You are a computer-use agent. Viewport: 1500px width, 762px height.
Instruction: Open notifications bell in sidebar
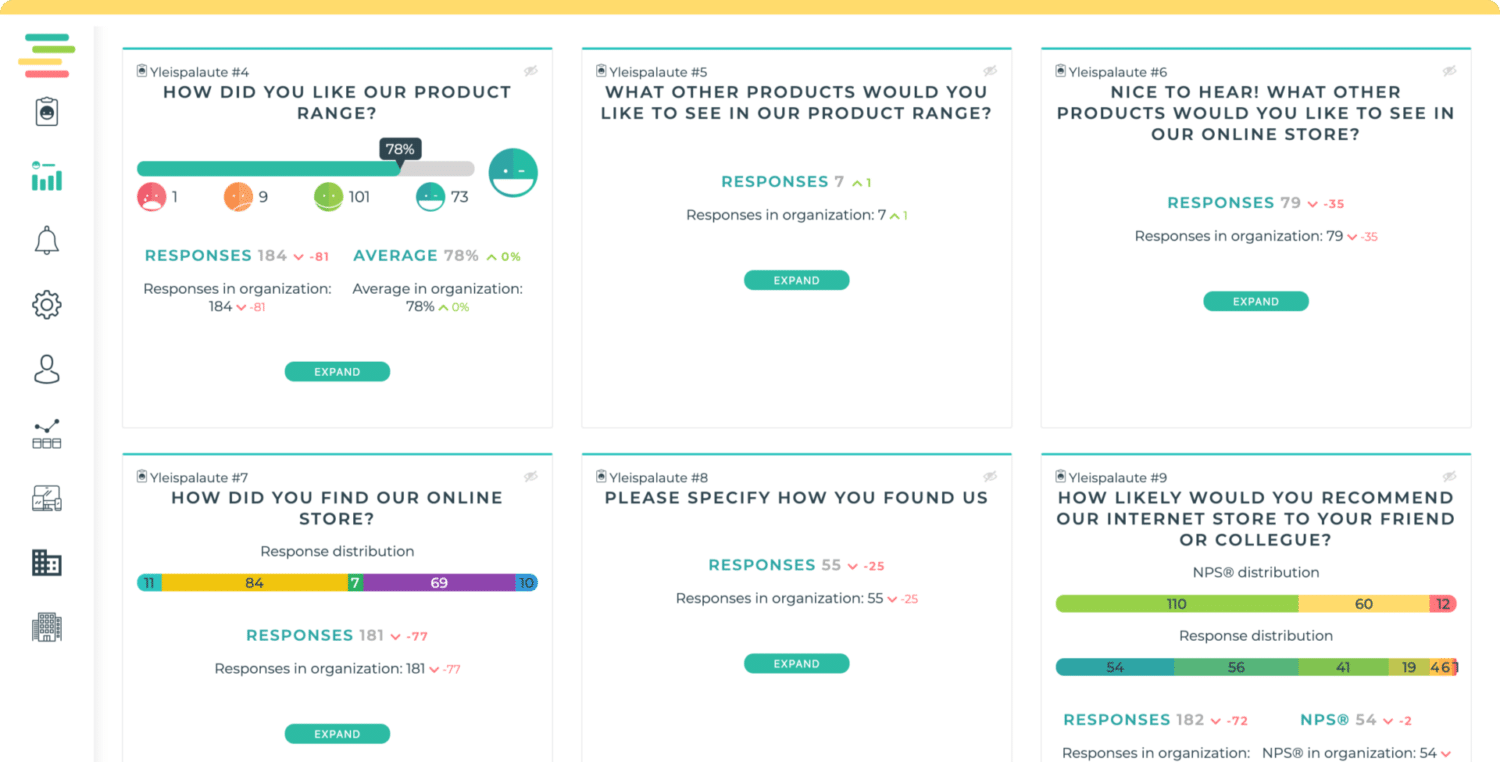(47, 241)
